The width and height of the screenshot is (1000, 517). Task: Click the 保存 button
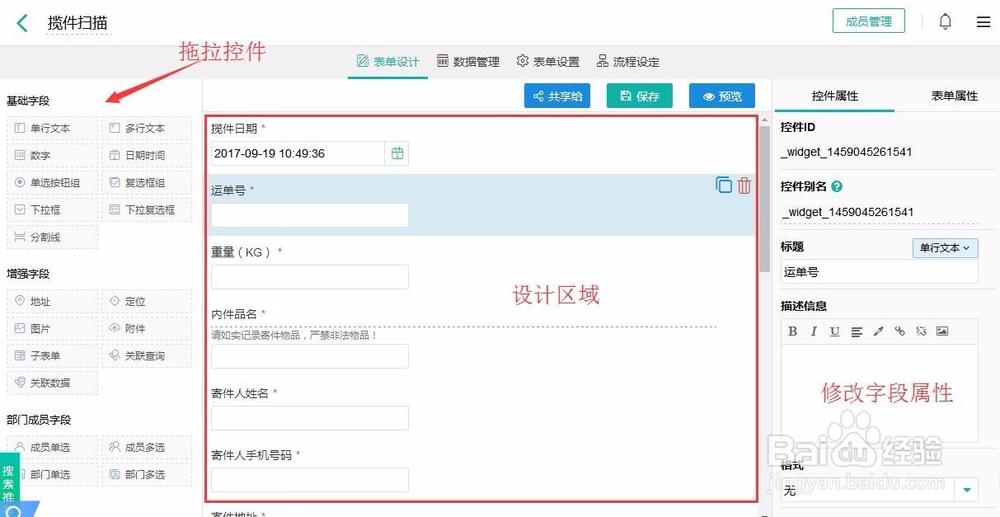coord(639,96)
